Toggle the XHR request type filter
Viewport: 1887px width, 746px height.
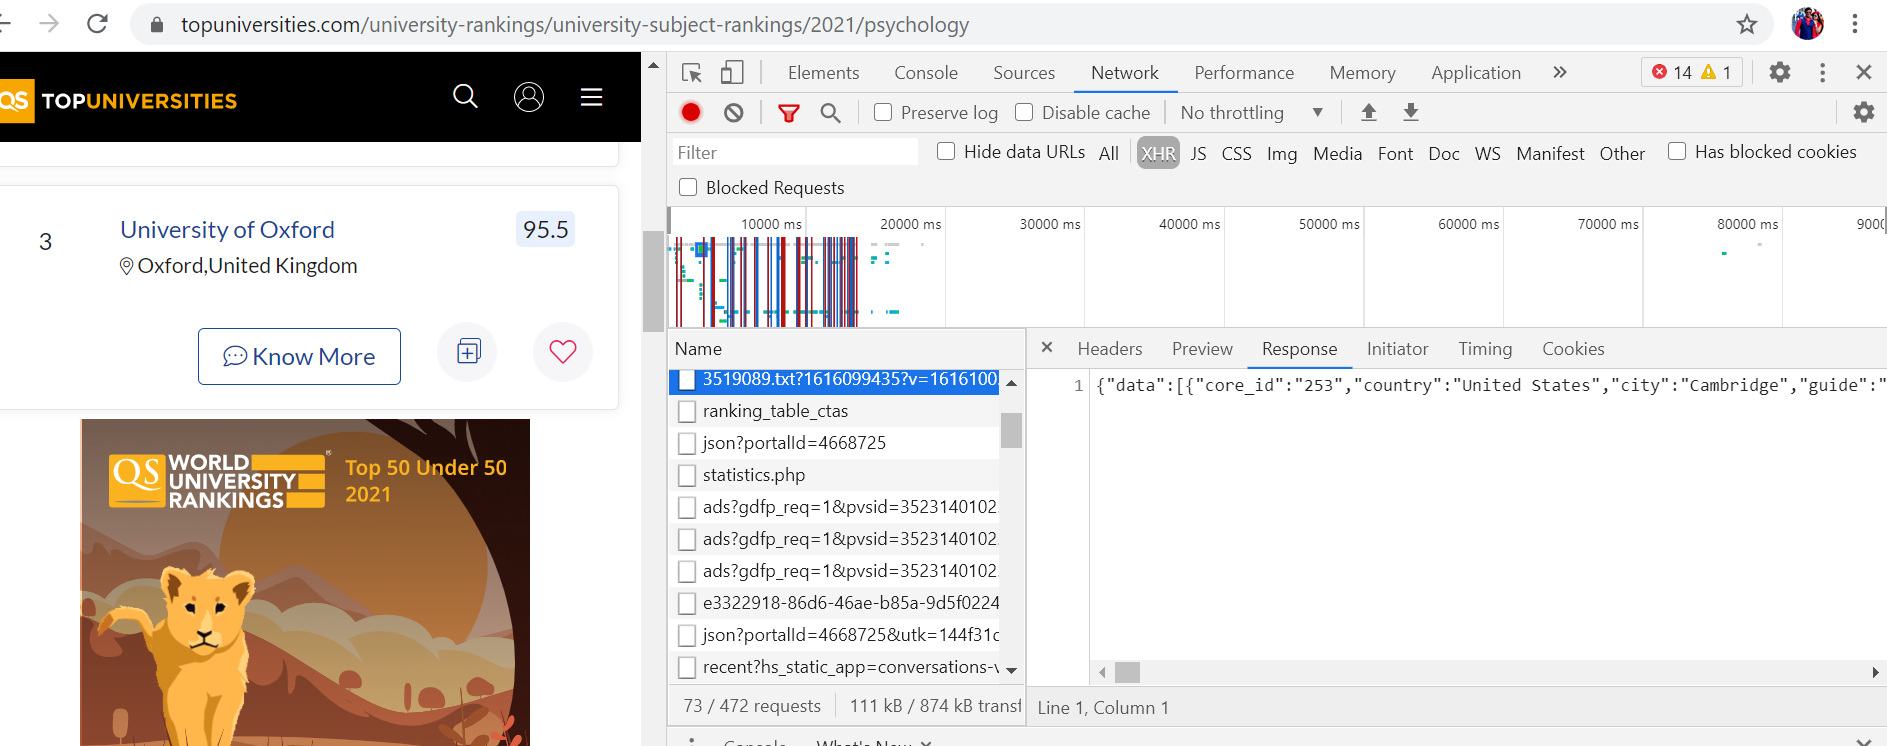[1158, 153]
